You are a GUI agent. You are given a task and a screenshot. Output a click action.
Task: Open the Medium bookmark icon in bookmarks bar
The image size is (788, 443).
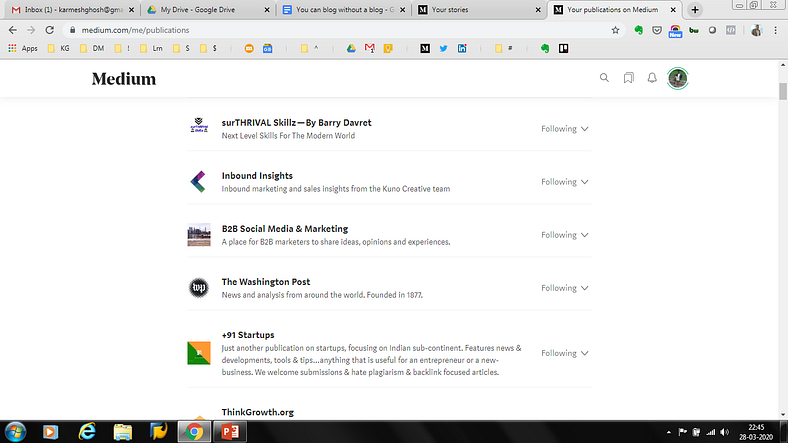[x=425, y=48]
